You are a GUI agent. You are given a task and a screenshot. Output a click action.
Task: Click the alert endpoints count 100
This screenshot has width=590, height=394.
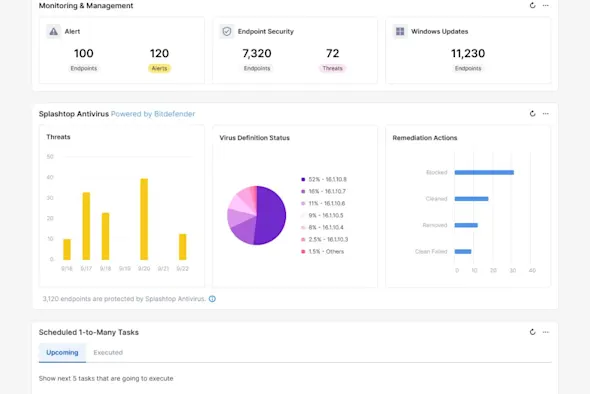click(84, 53)
